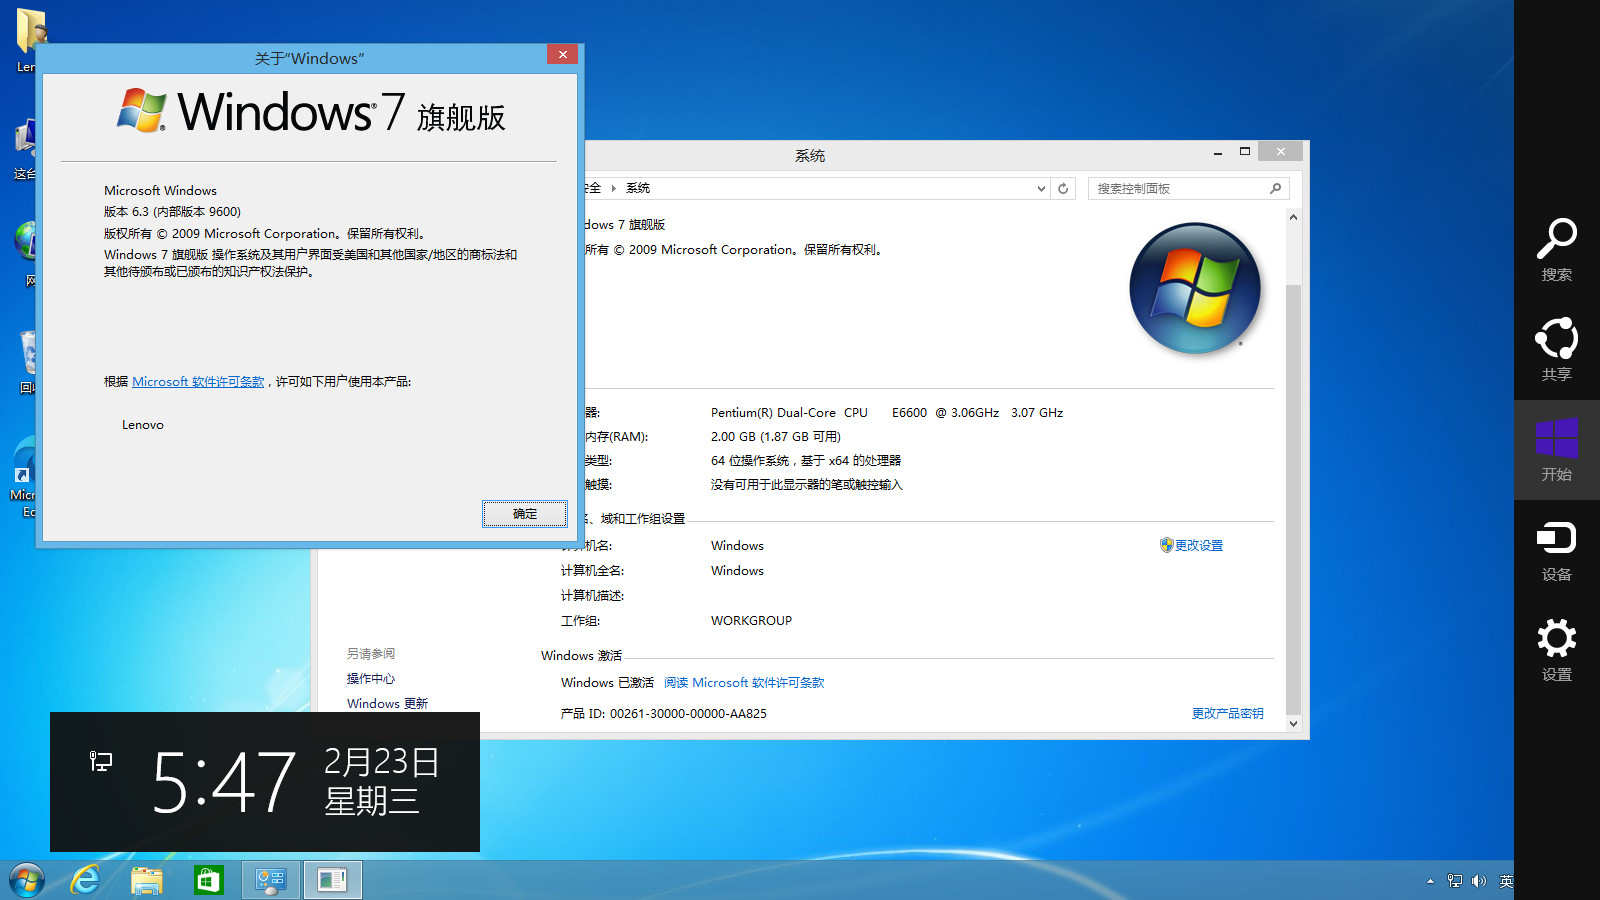Click the volume speaker tray icon

1479,881
